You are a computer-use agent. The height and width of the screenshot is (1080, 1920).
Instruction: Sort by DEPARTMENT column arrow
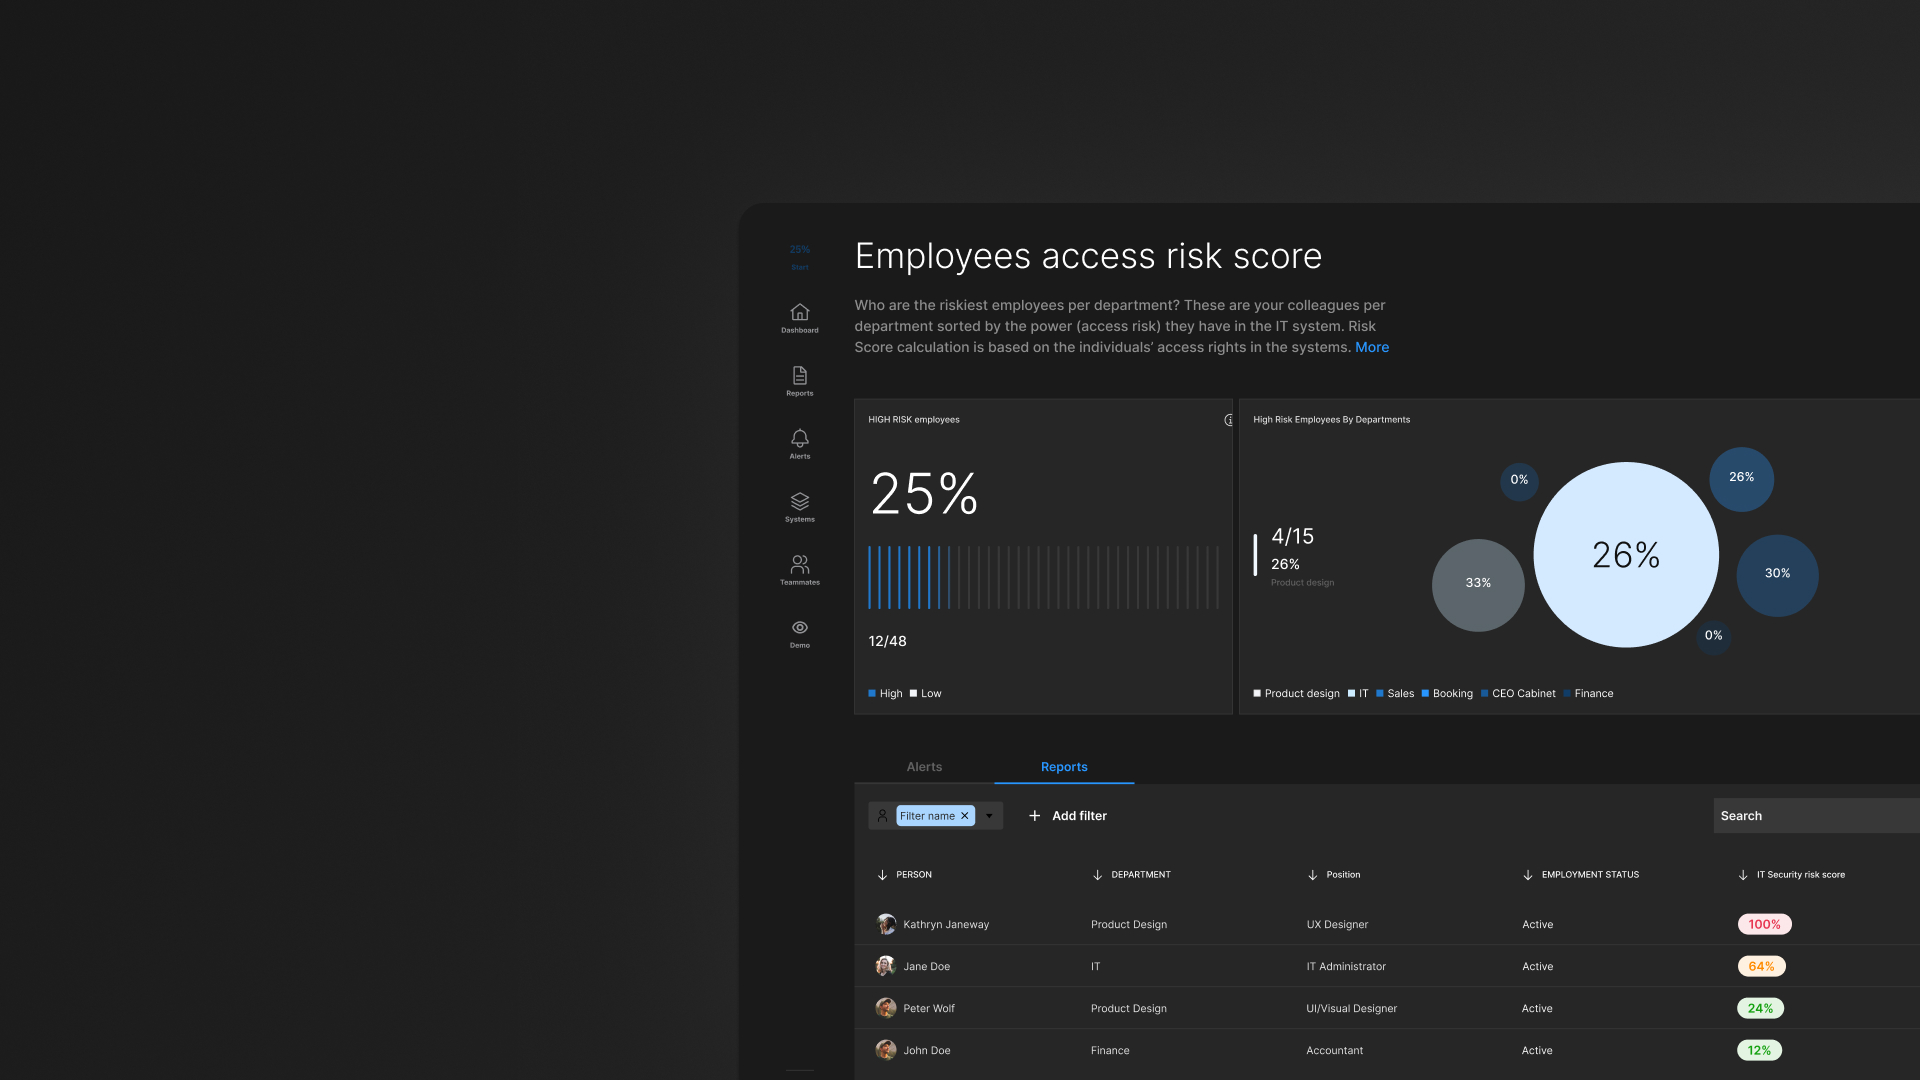pos(1097,875)
